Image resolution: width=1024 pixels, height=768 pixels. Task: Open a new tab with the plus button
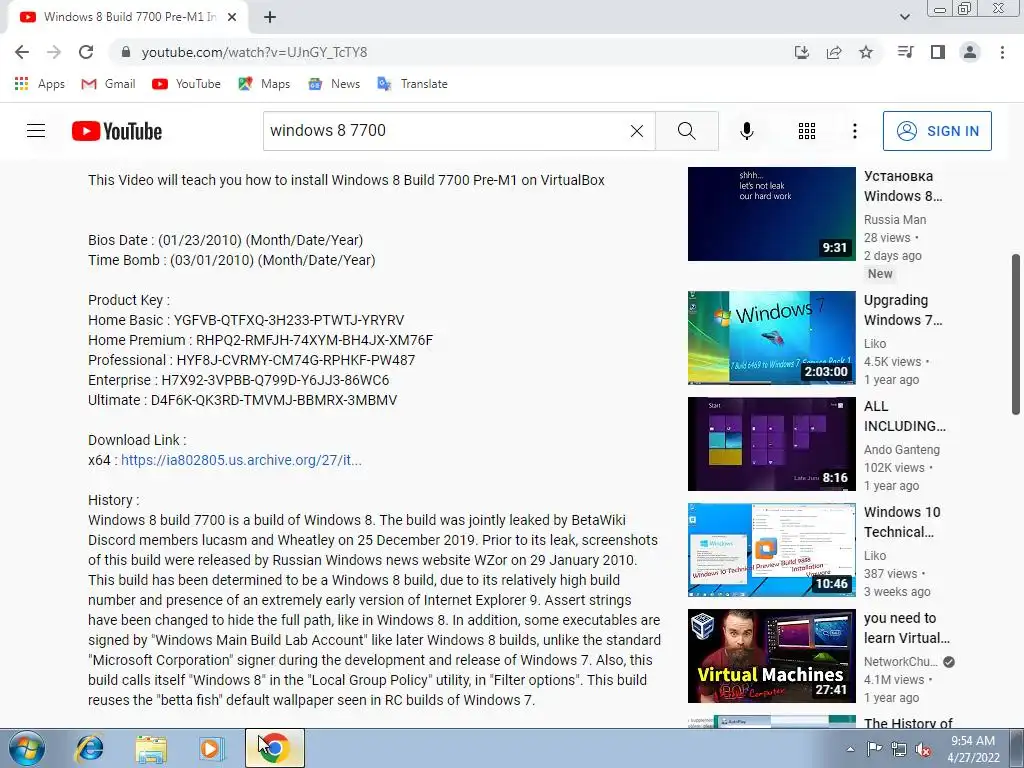point(270,18)
